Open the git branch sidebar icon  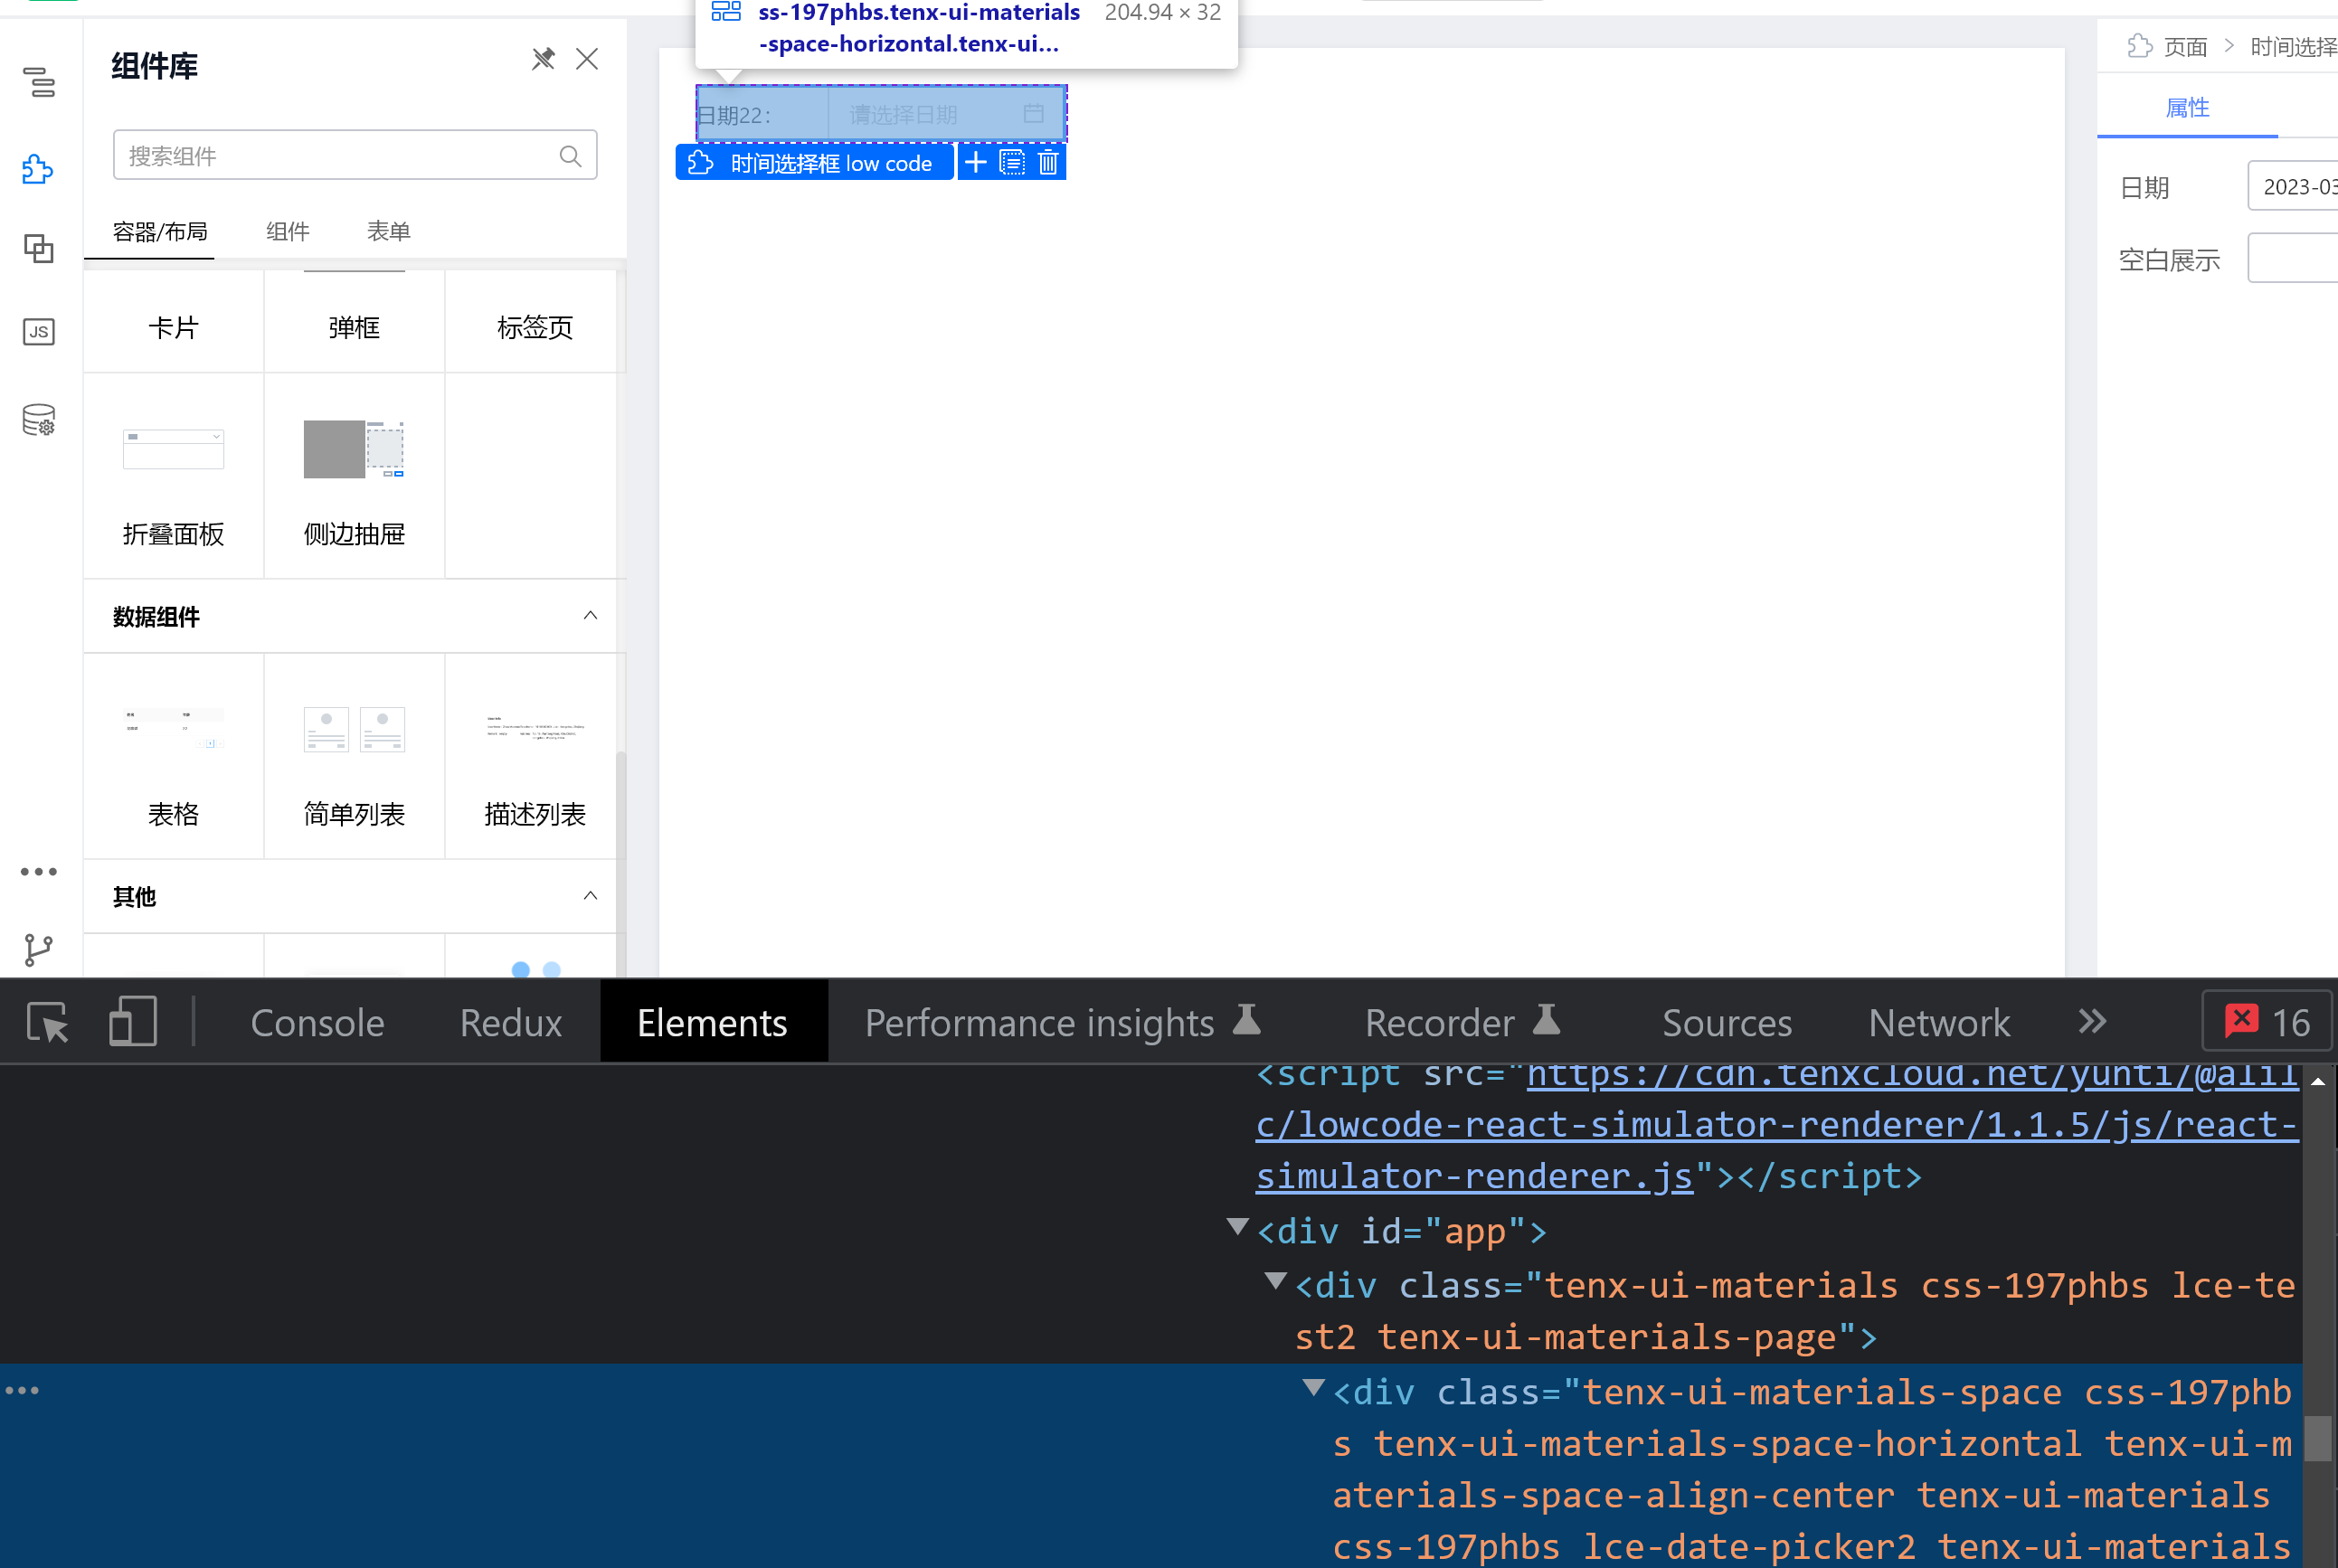click(x=38, y=950)
